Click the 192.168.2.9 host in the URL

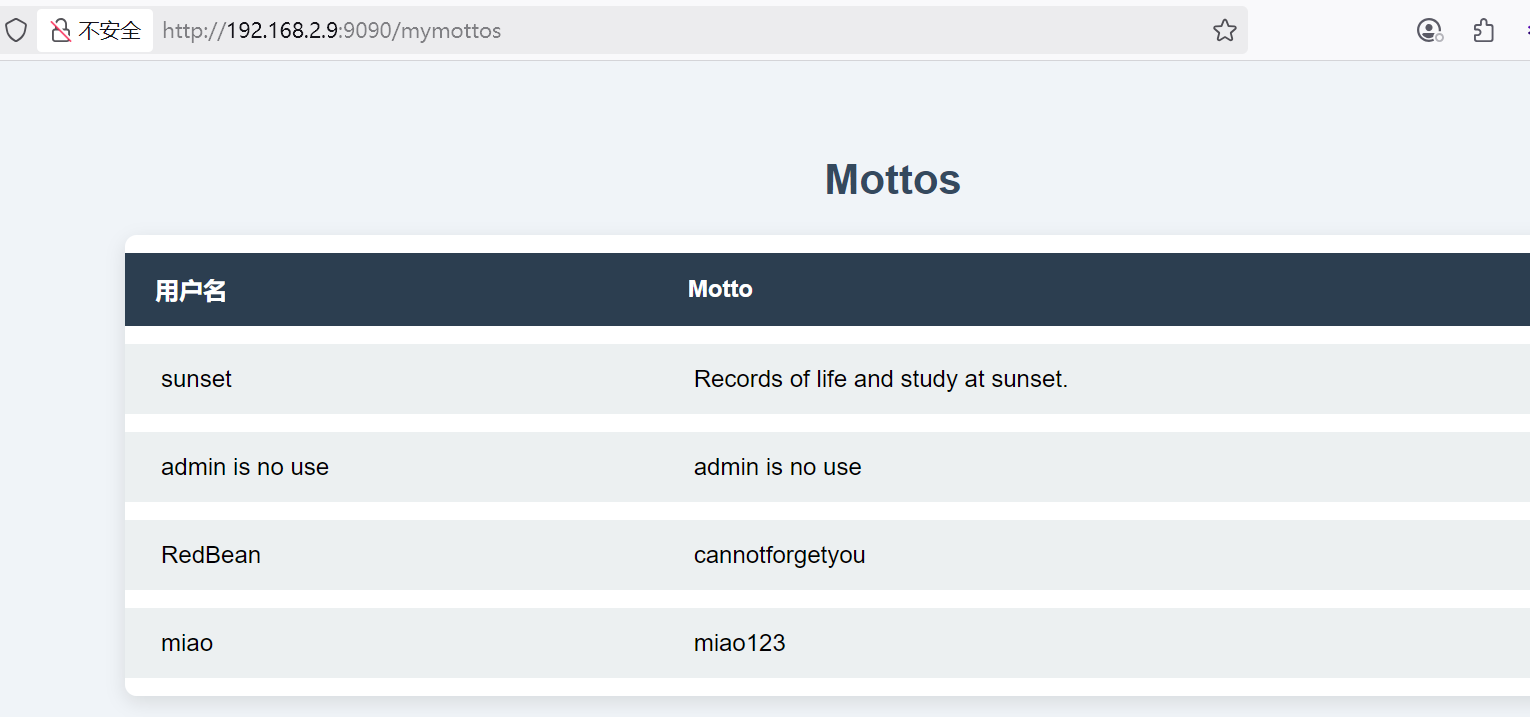tap(282, 31)
